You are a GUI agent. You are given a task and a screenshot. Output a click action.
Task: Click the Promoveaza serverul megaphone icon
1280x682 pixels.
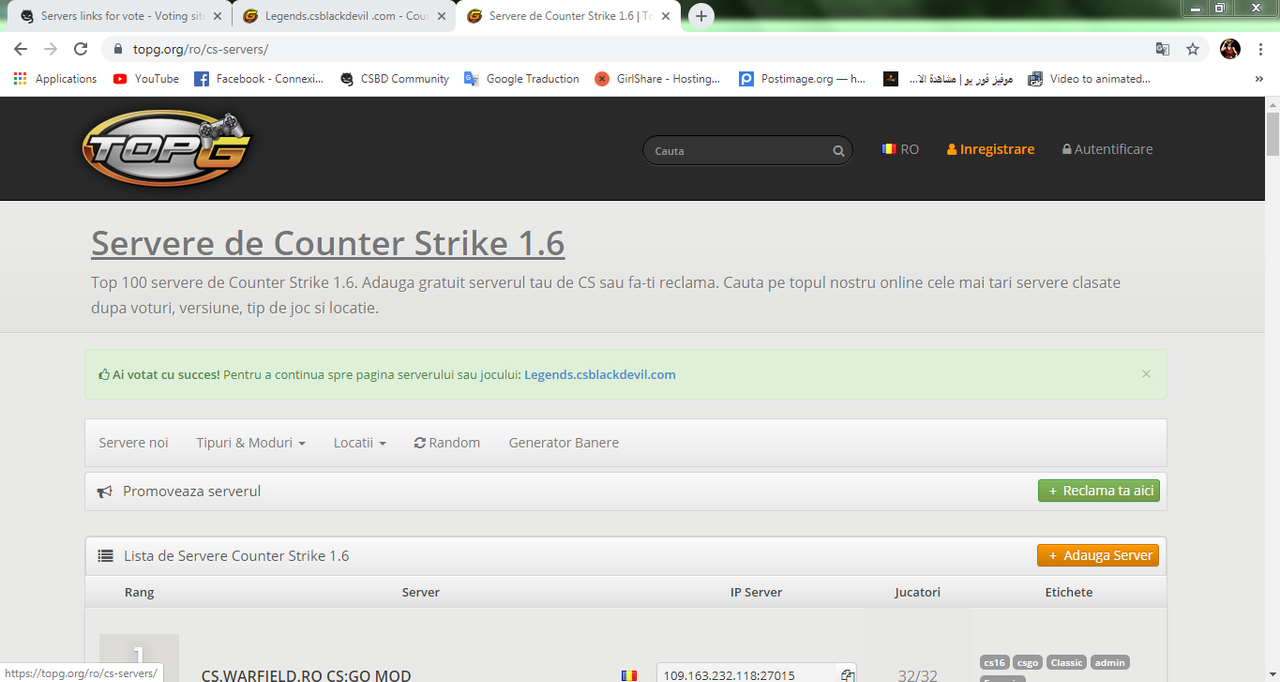104,492
